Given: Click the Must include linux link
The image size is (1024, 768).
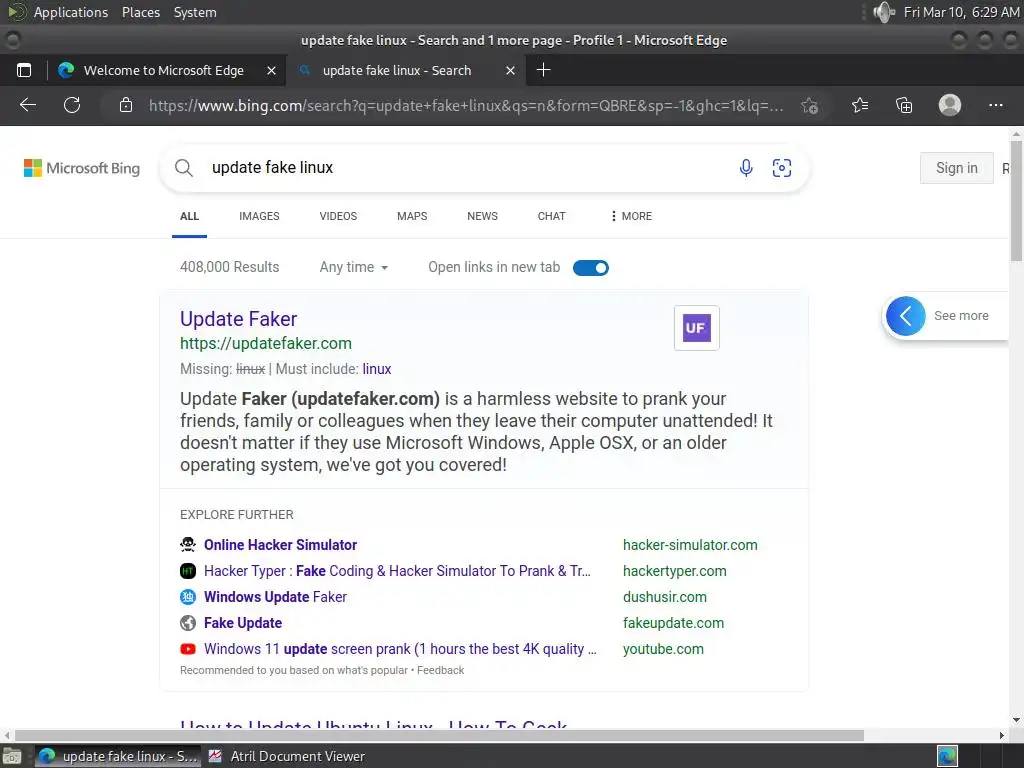Looking at the screenshot, I should point(377,369).
